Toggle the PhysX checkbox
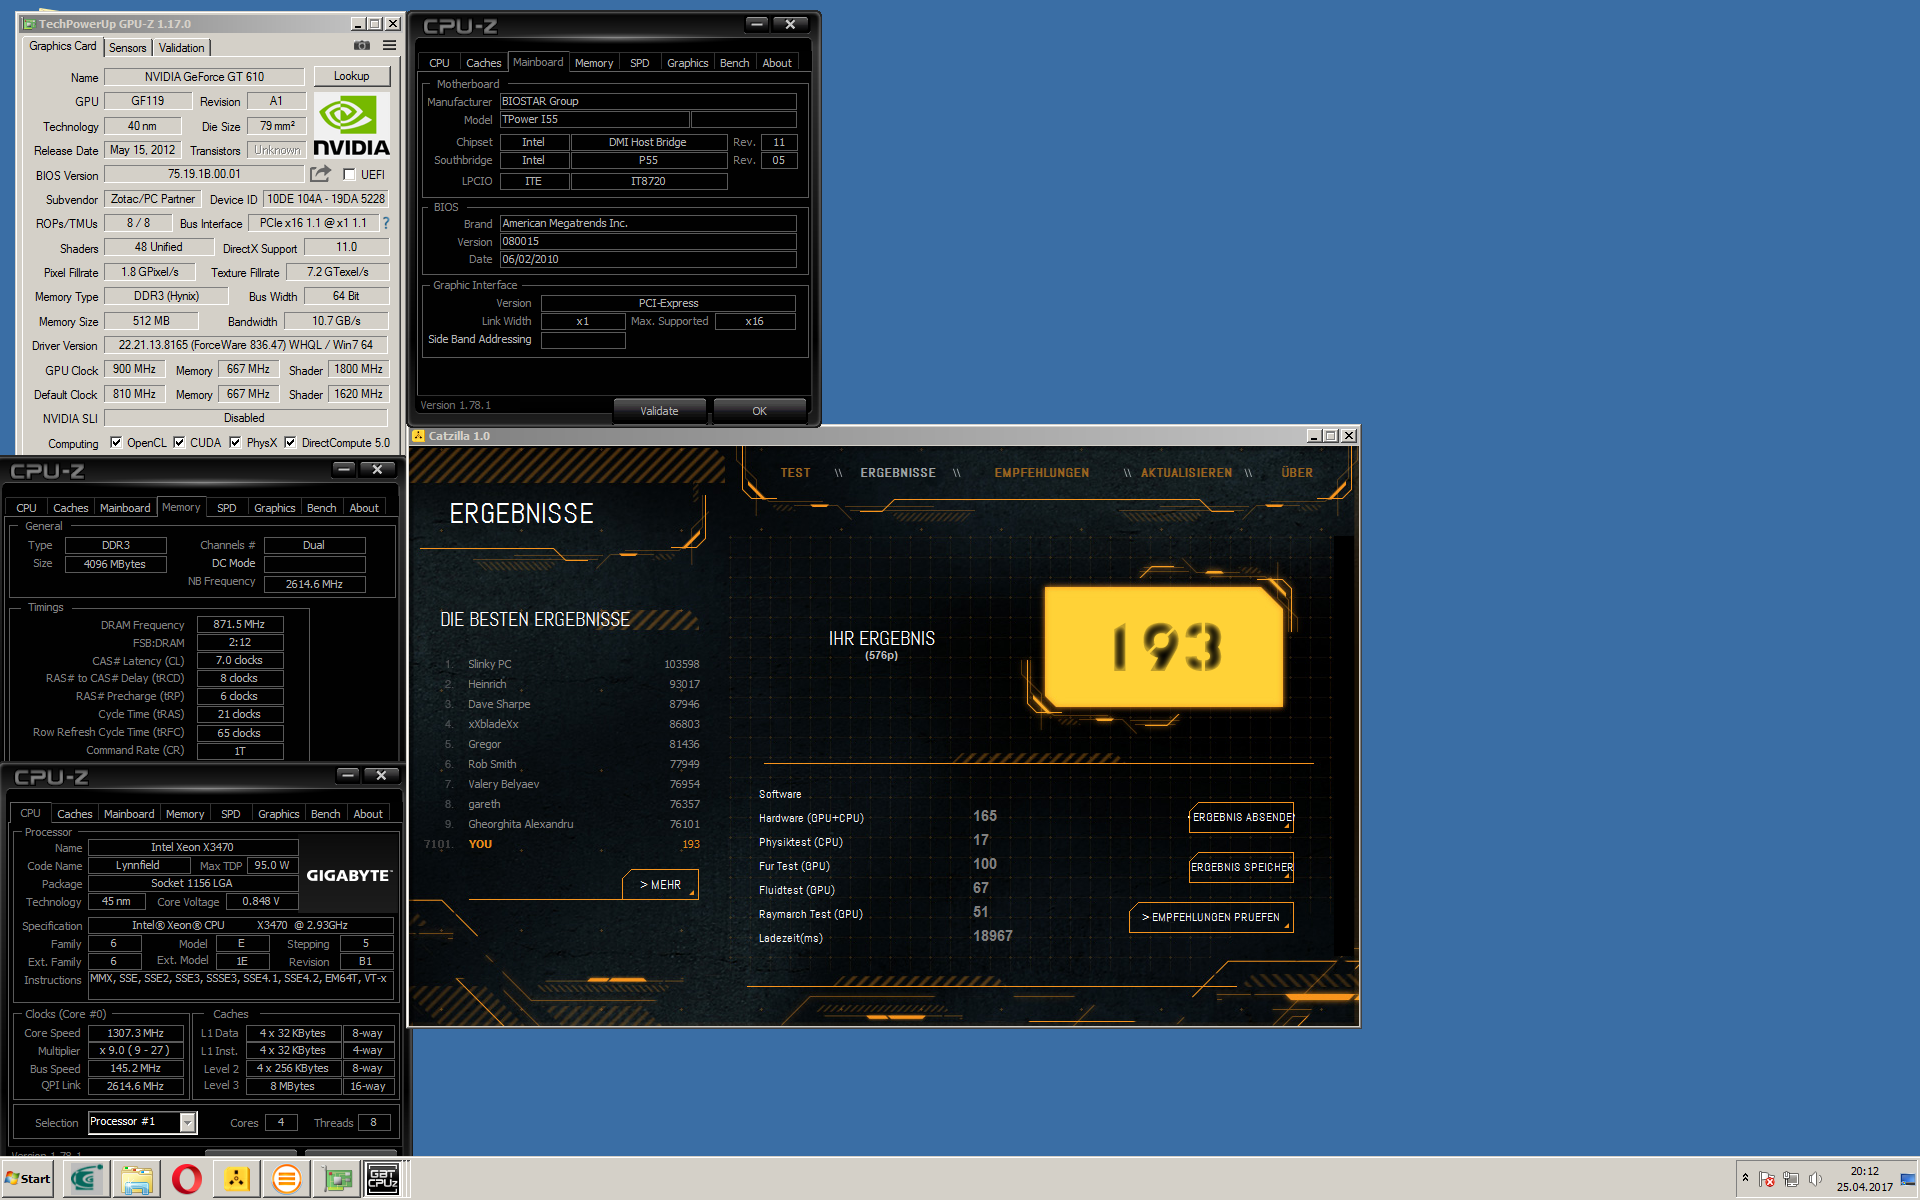The height and width of the screenshot is (1200, 1920). (235, 442)
